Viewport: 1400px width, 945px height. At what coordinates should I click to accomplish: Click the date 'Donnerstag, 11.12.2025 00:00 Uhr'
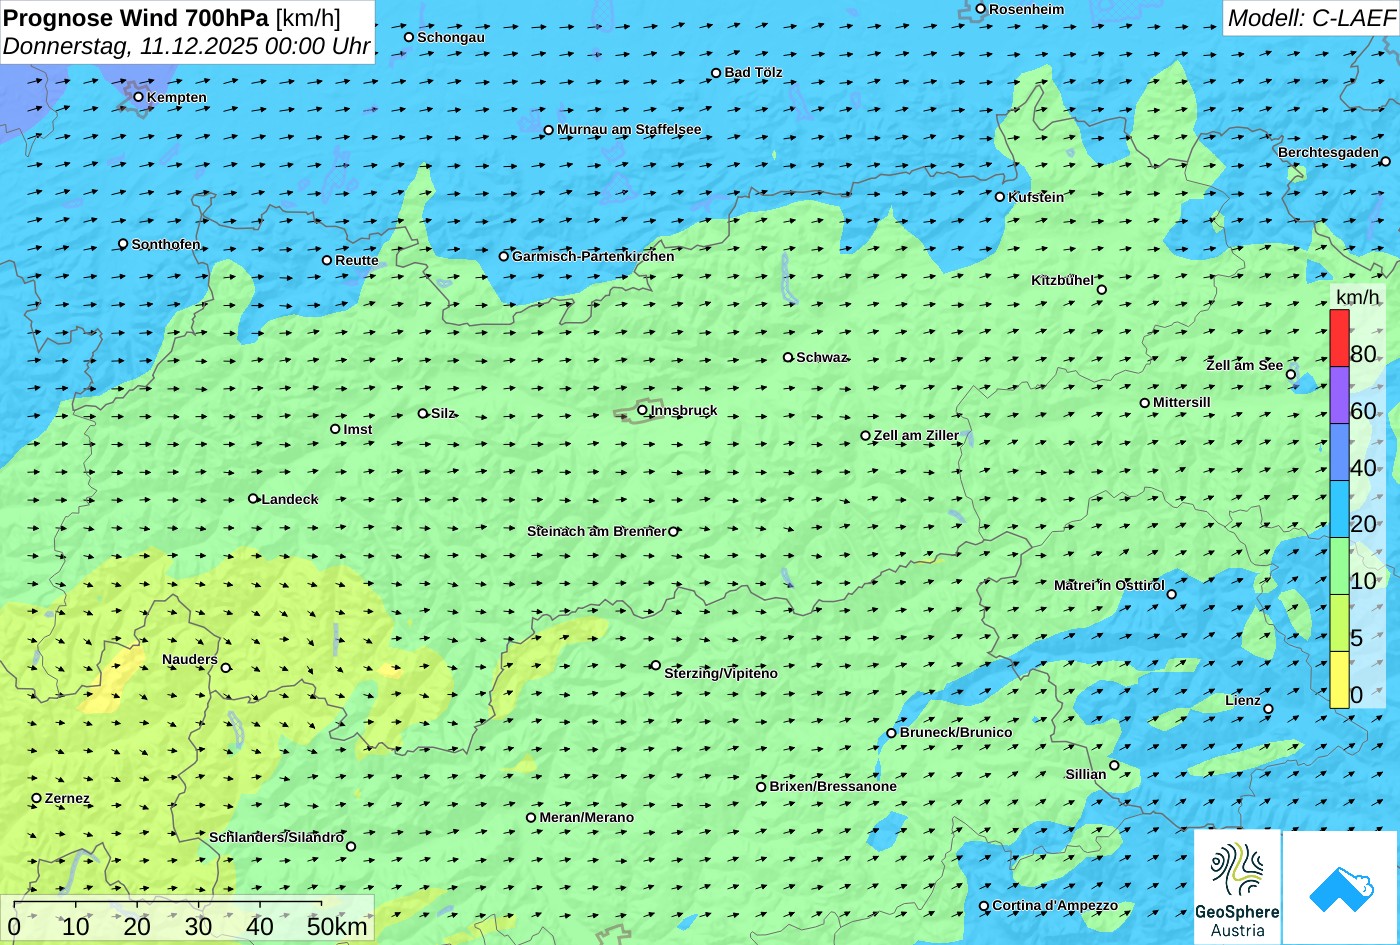(x=187, y=46)
